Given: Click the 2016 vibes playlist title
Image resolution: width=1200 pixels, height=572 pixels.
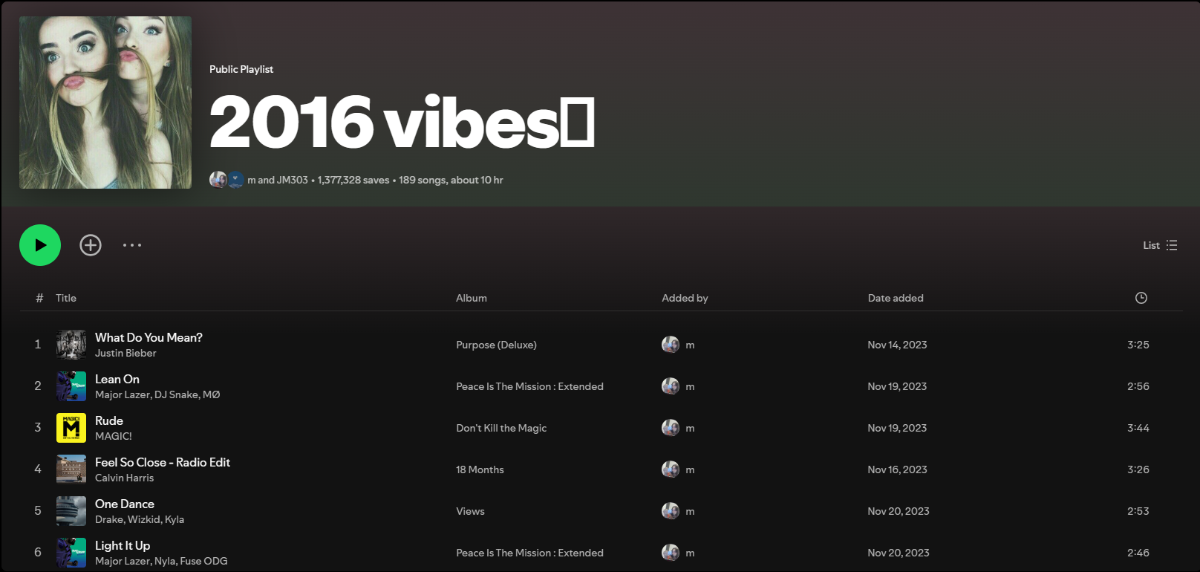Looking at the screenshot, I should [402, 124].
